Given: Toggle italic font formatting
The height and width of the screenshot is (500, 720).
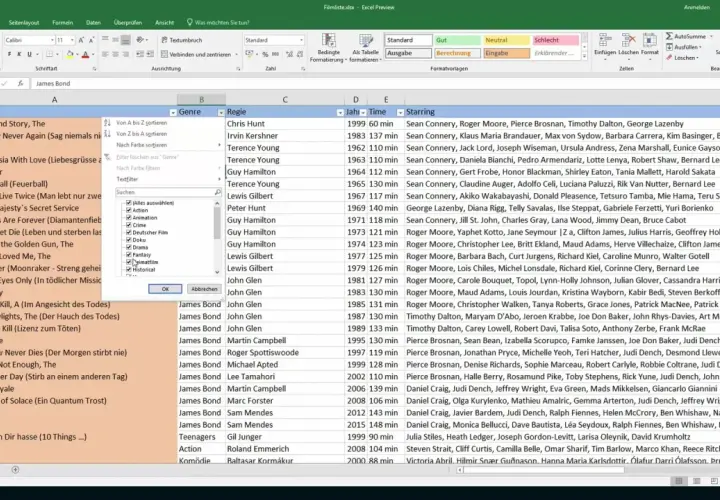Looking at the screenshot, I should point(19,54).
